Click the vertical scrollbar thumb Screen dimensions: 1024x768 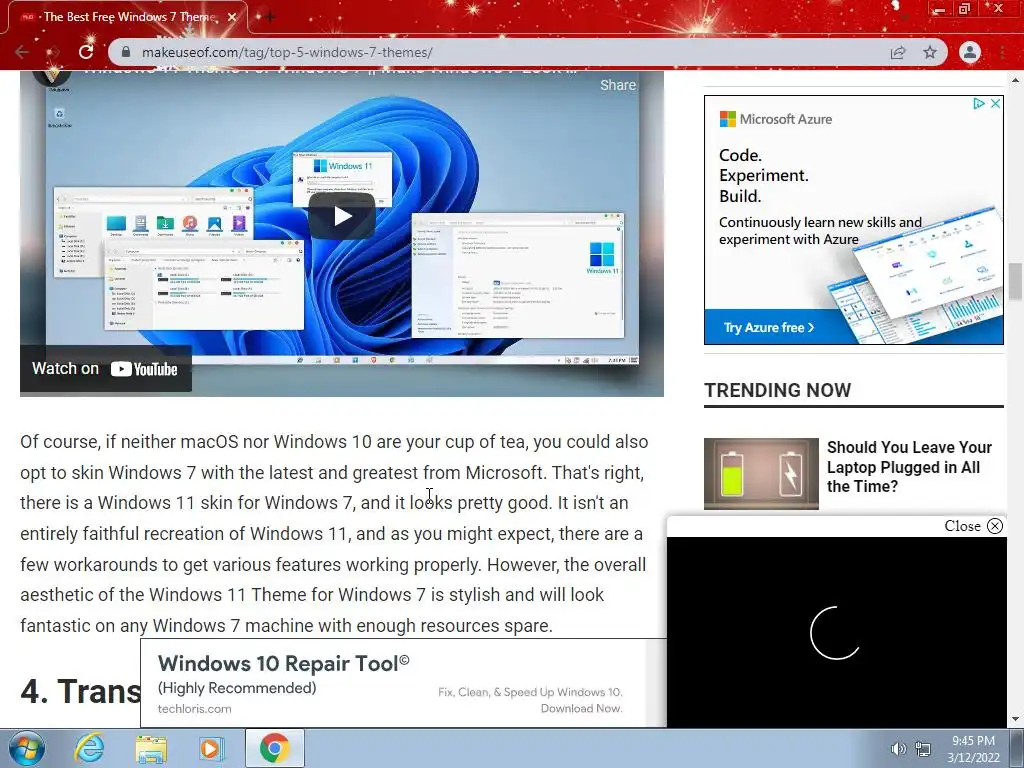(1015, 281)
